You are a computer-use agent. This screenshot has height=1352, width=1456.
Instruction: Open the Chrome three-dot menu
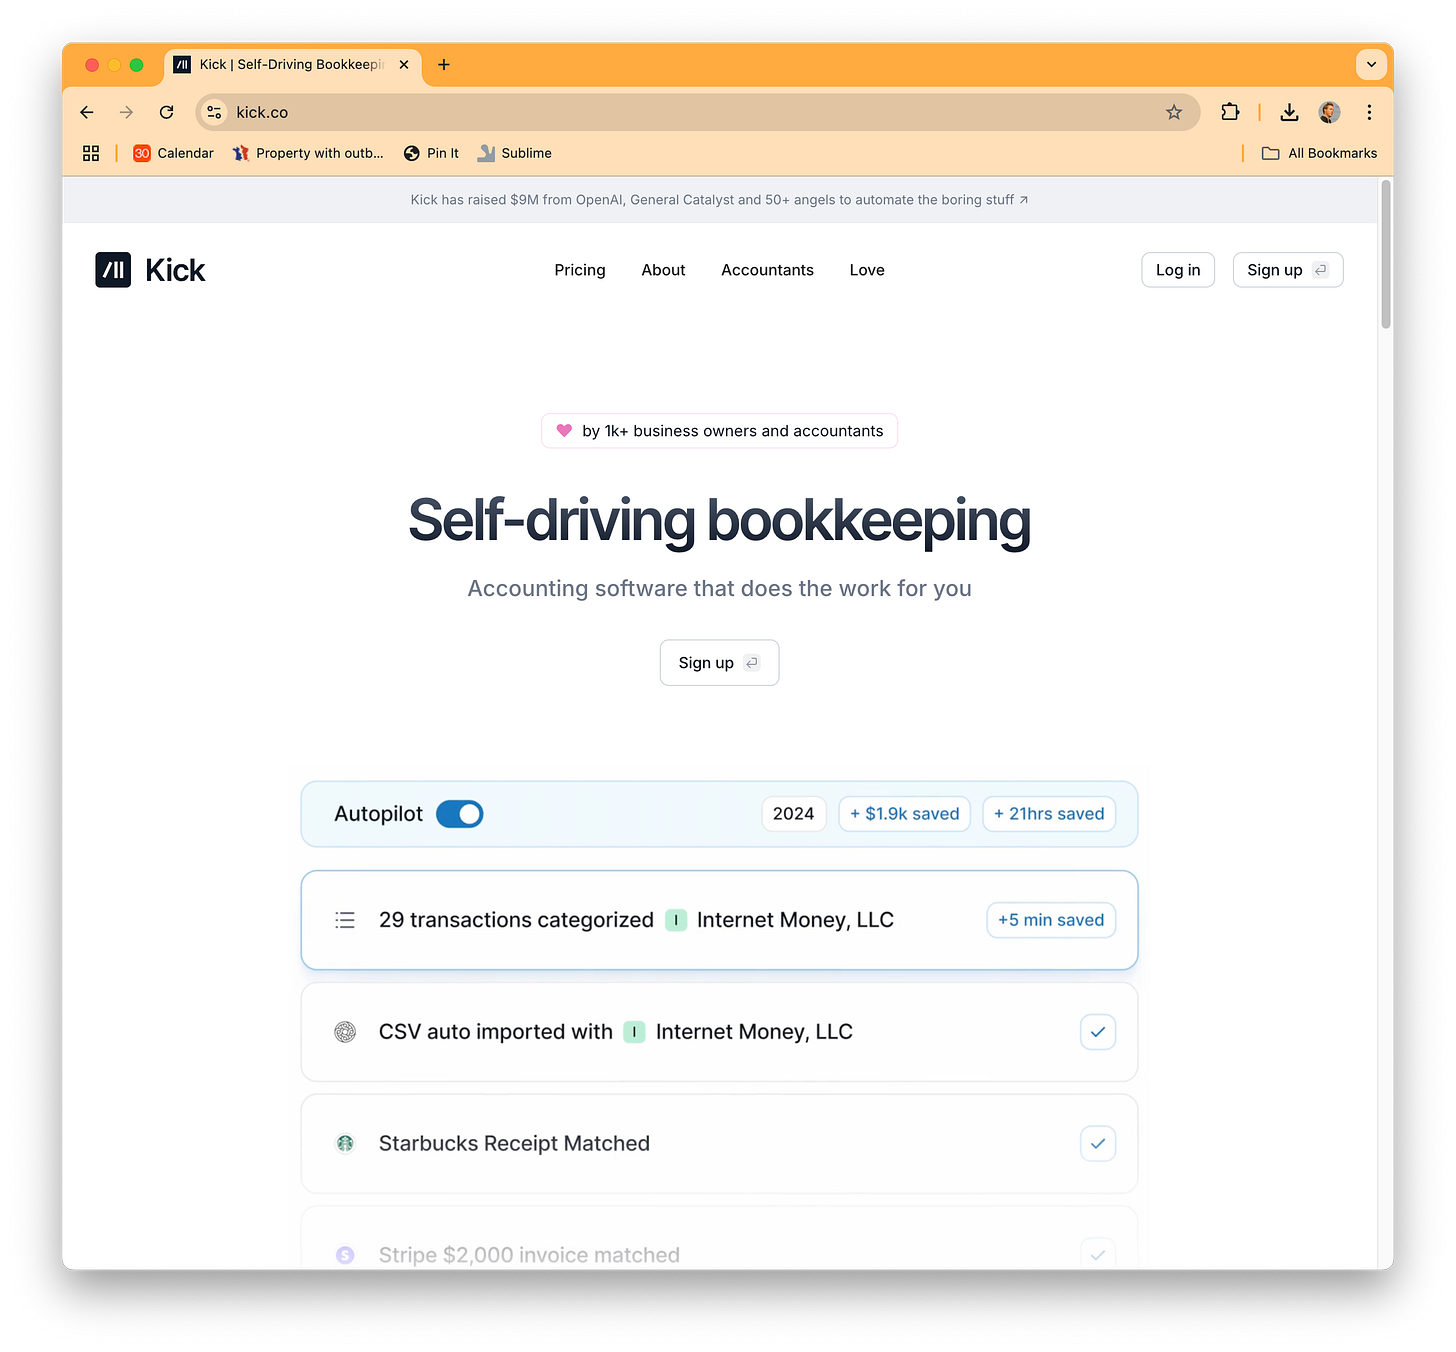pos(1369,112)
